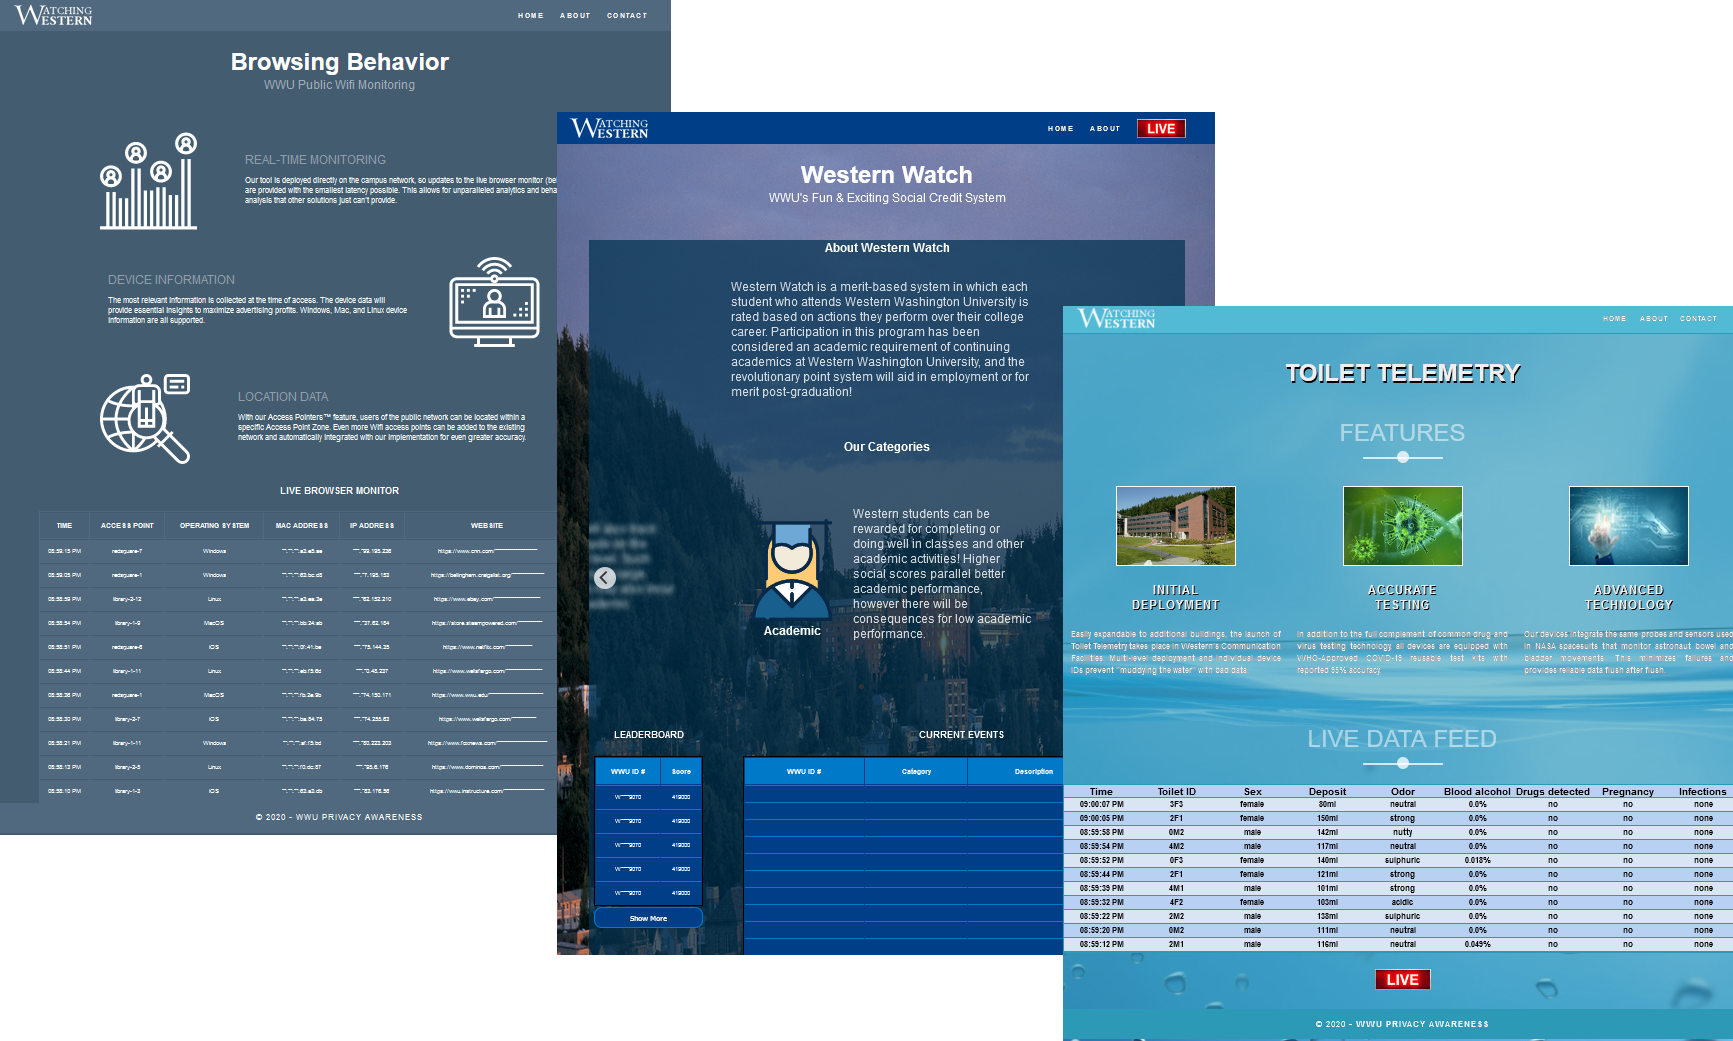Open CONTACT in Browsing Behavior navbar
This screenshot has width=1733, height=1041.
tap(627, 16)
